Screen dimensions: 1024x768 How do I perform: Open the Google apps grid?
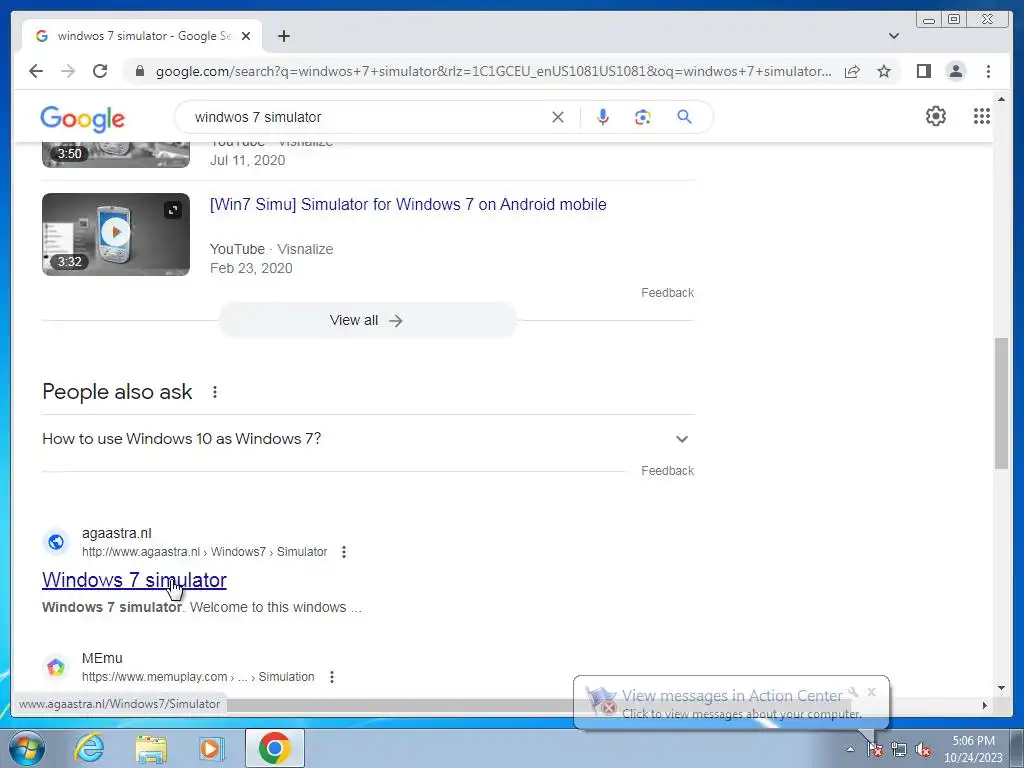click(982, 116)
